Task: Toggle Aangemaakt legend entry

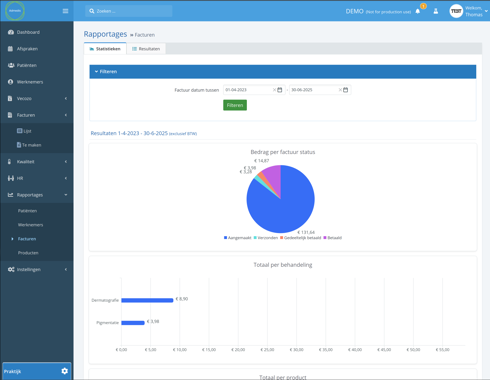Action: pos(237,238)
